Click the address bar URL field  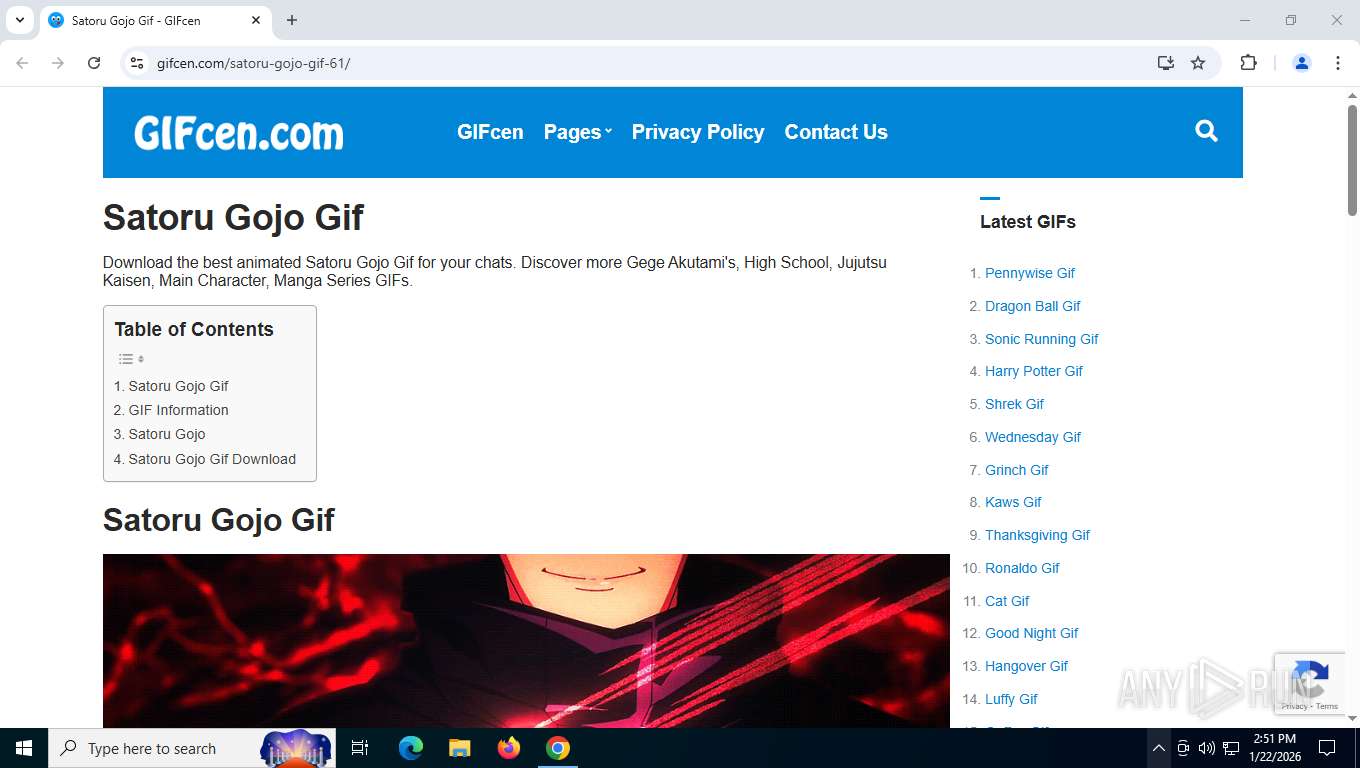click(x=640, y=63)
